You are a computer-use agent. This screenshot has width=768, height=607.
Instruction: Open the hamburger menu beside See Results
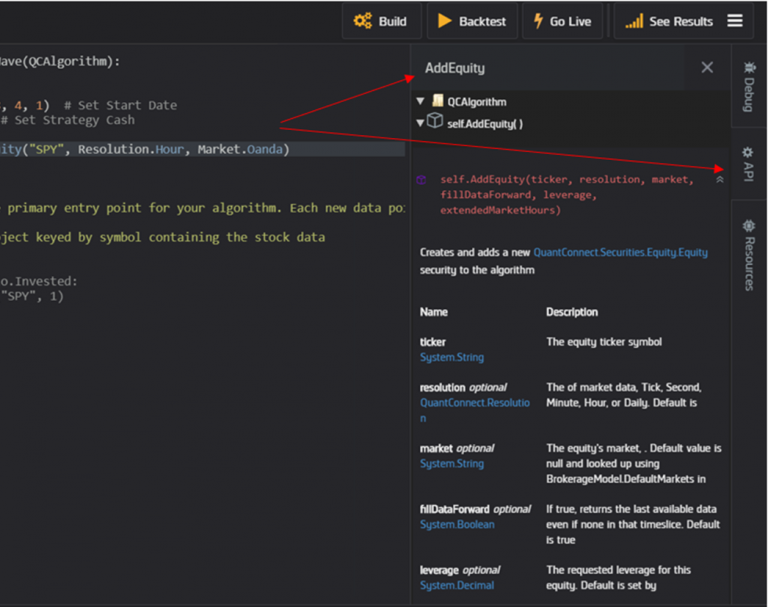pyautogui.click(x=735, y=21)
